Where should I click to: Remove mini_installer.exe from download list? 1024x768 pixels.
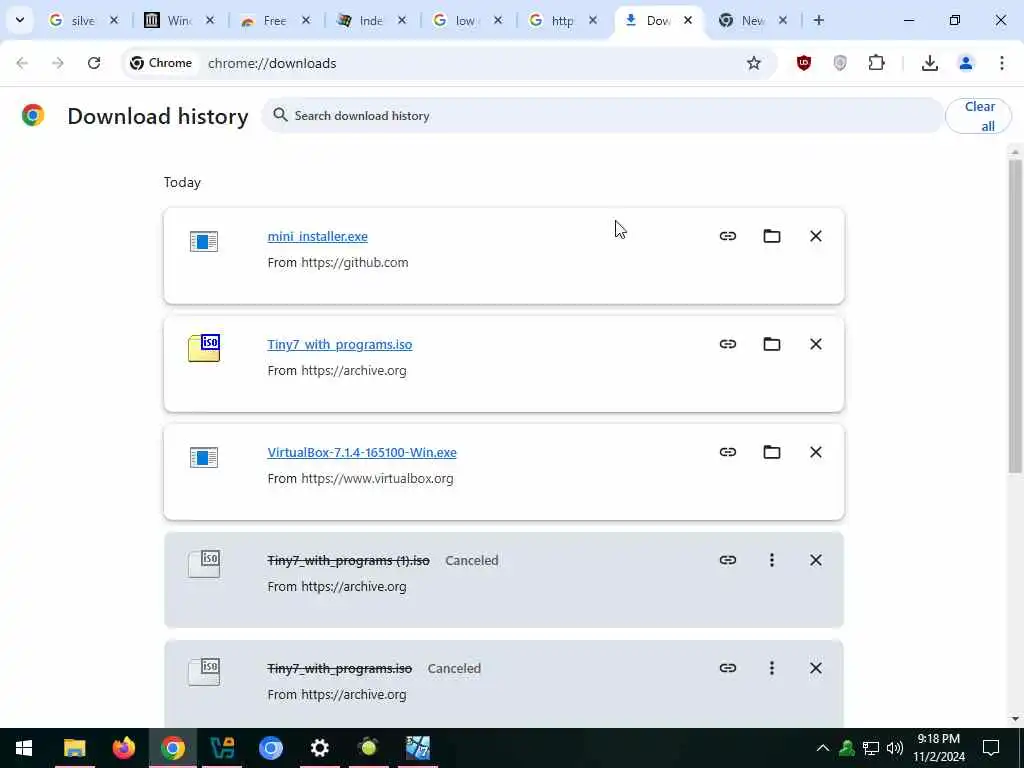pyautogui.click(x=816, y=236)
